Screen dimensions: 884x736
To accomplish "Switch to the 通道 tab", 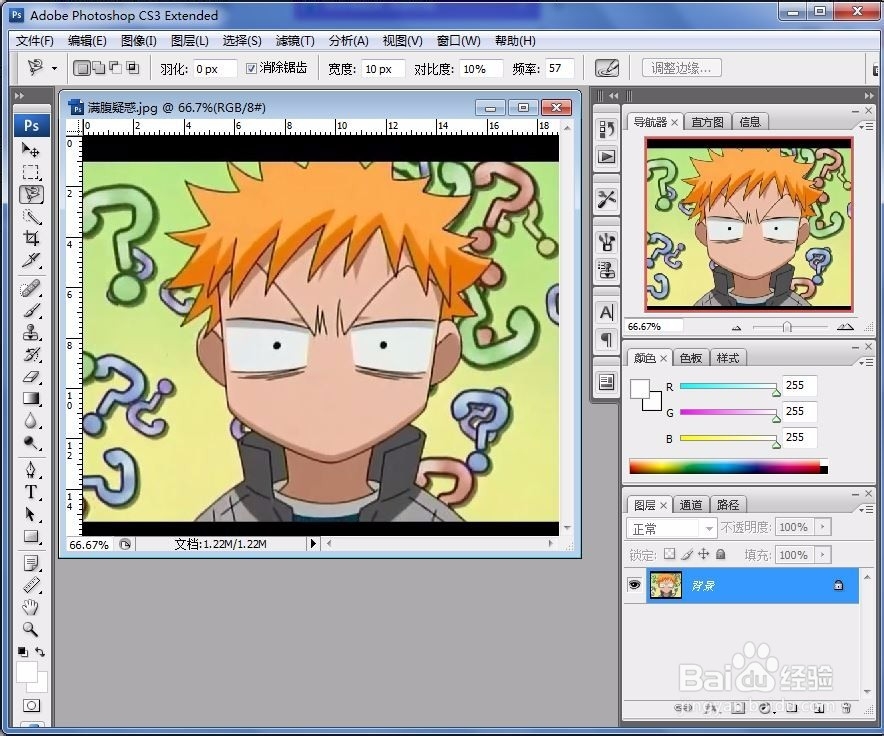I will point(691,505).
